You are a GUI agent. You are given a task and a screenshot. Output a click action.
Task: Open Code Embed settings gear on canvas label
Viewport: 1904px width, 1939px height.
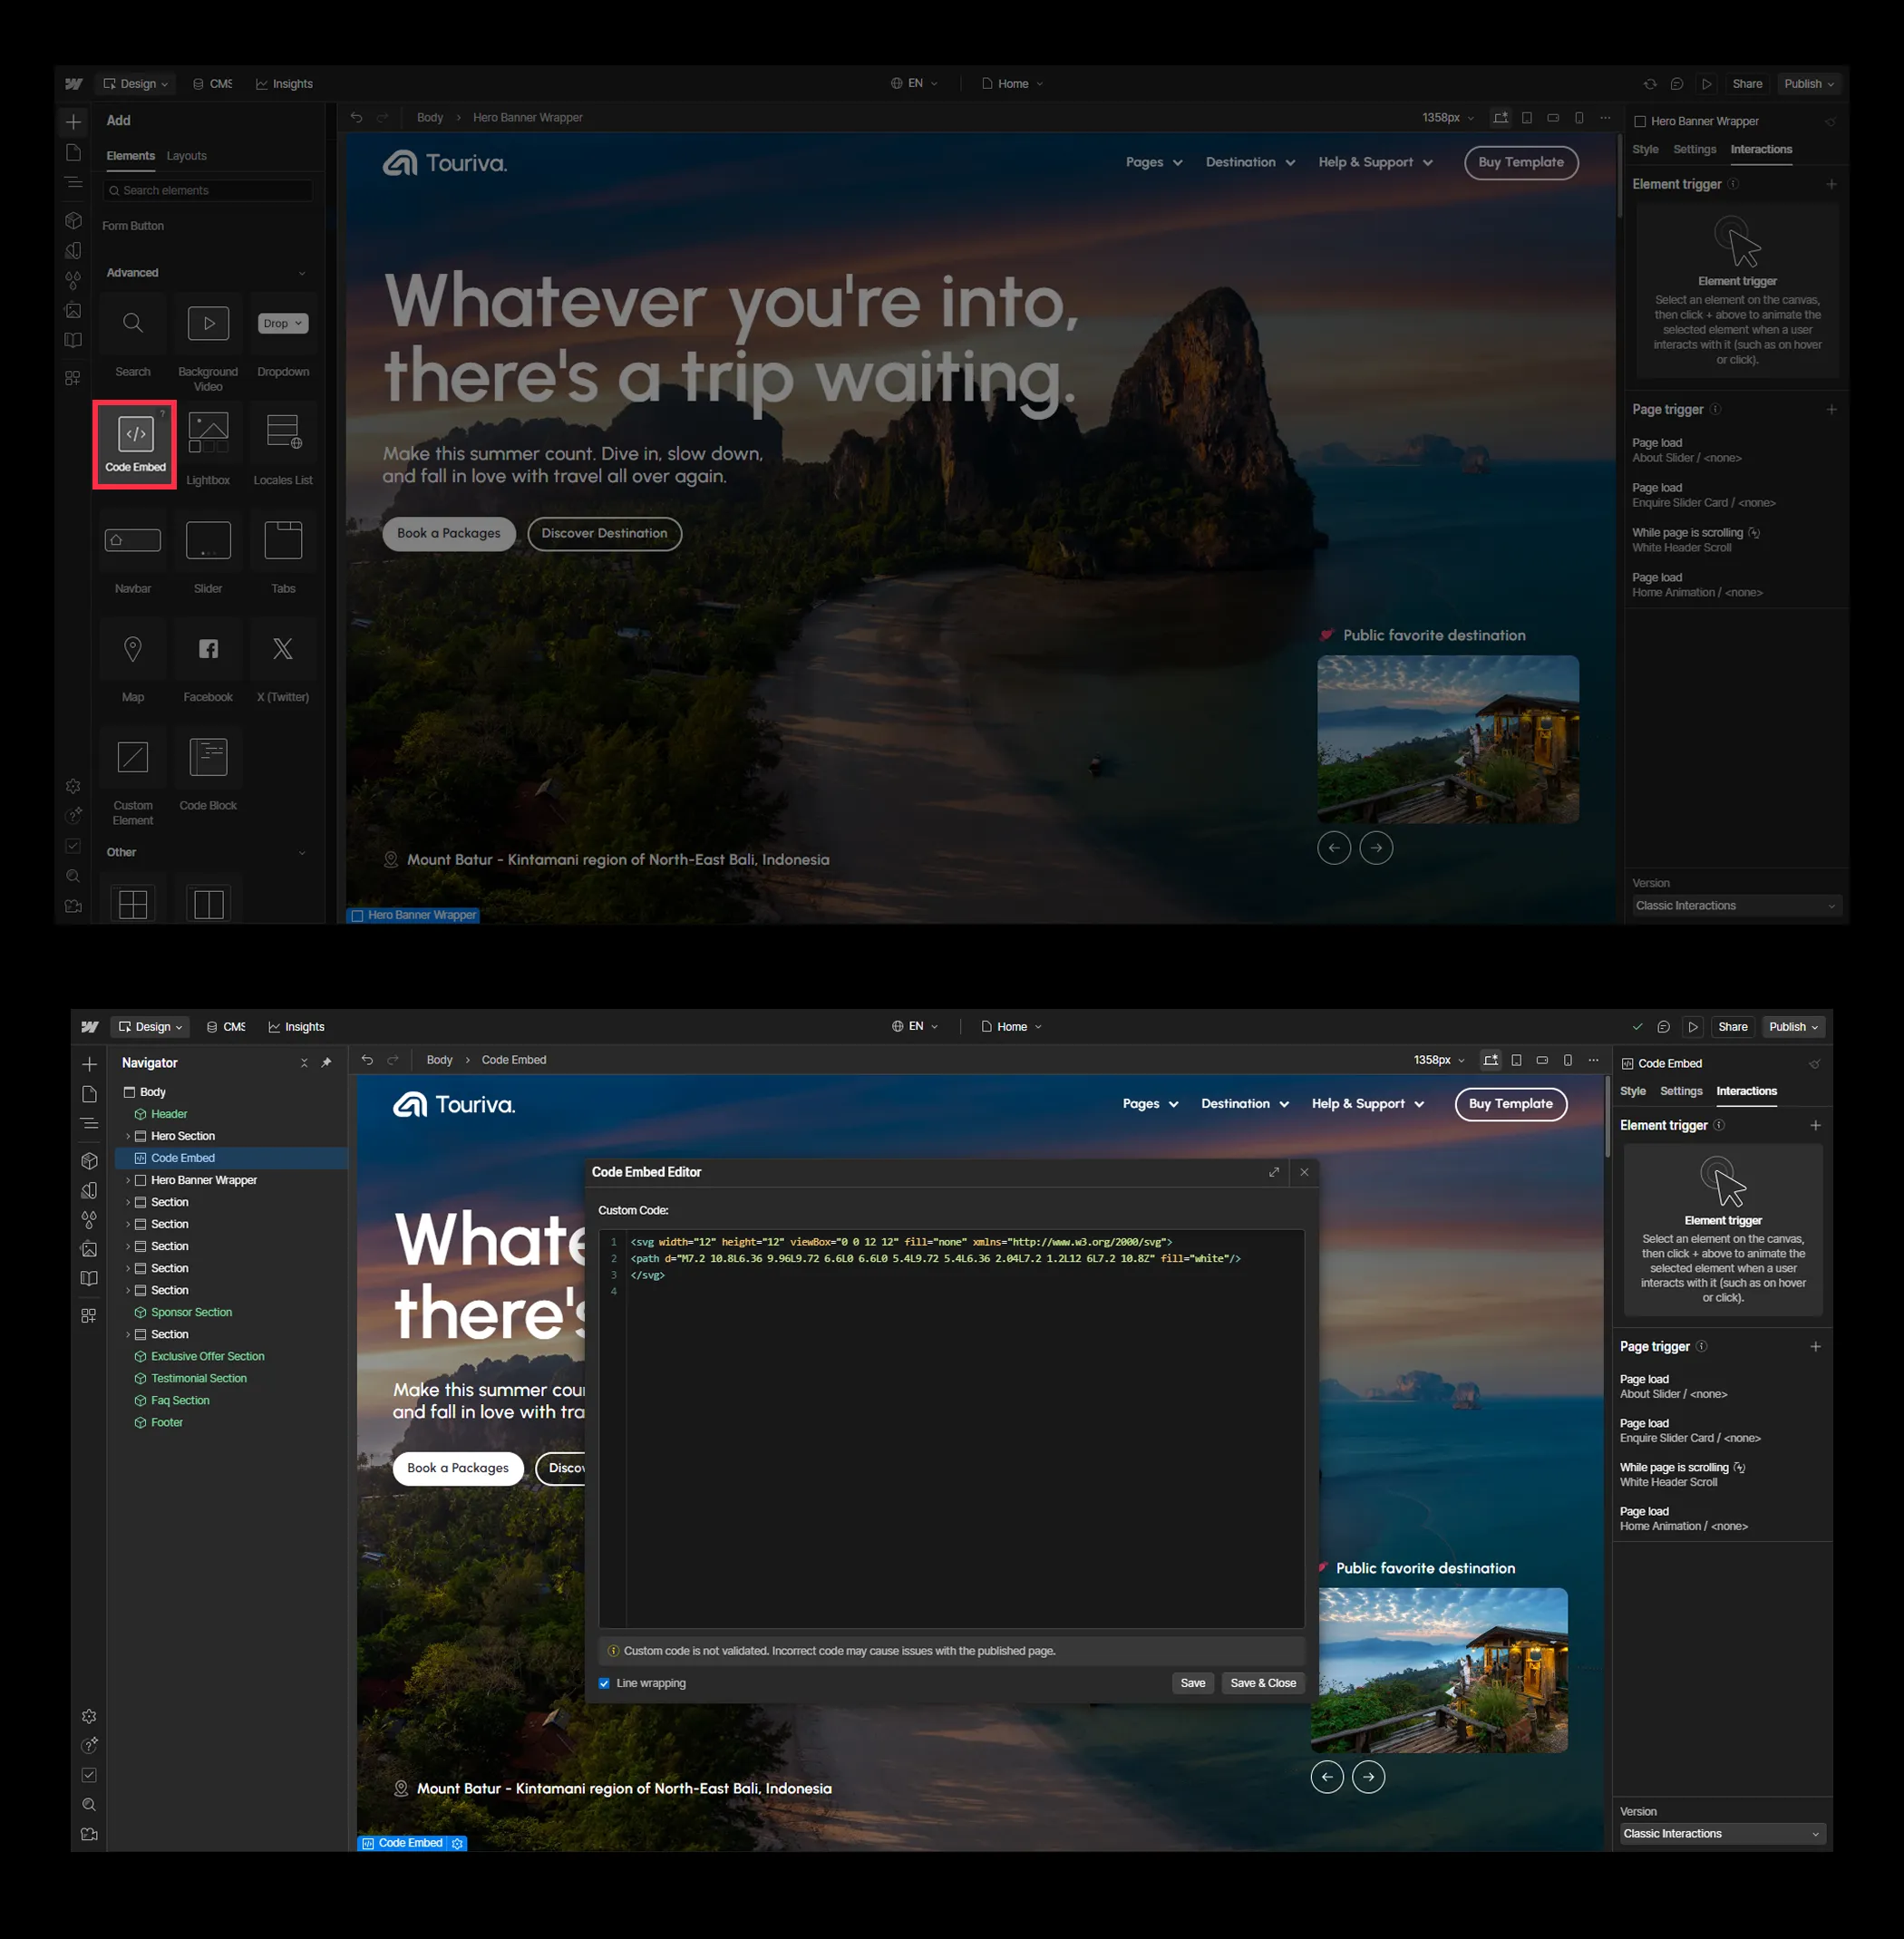457,1843
